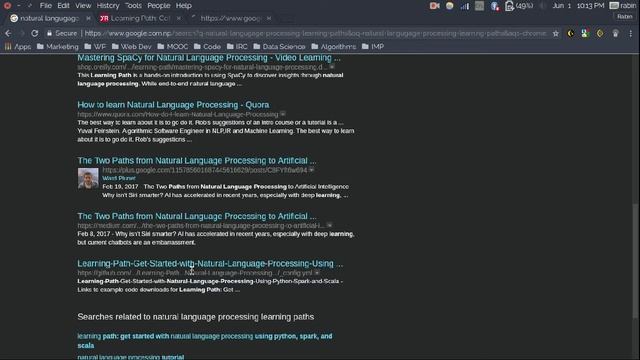This screenshot has height=360, width=640.
Task: Open the Marketing bookmark folder
Action: pyautogui.click(x=58, y=47)
